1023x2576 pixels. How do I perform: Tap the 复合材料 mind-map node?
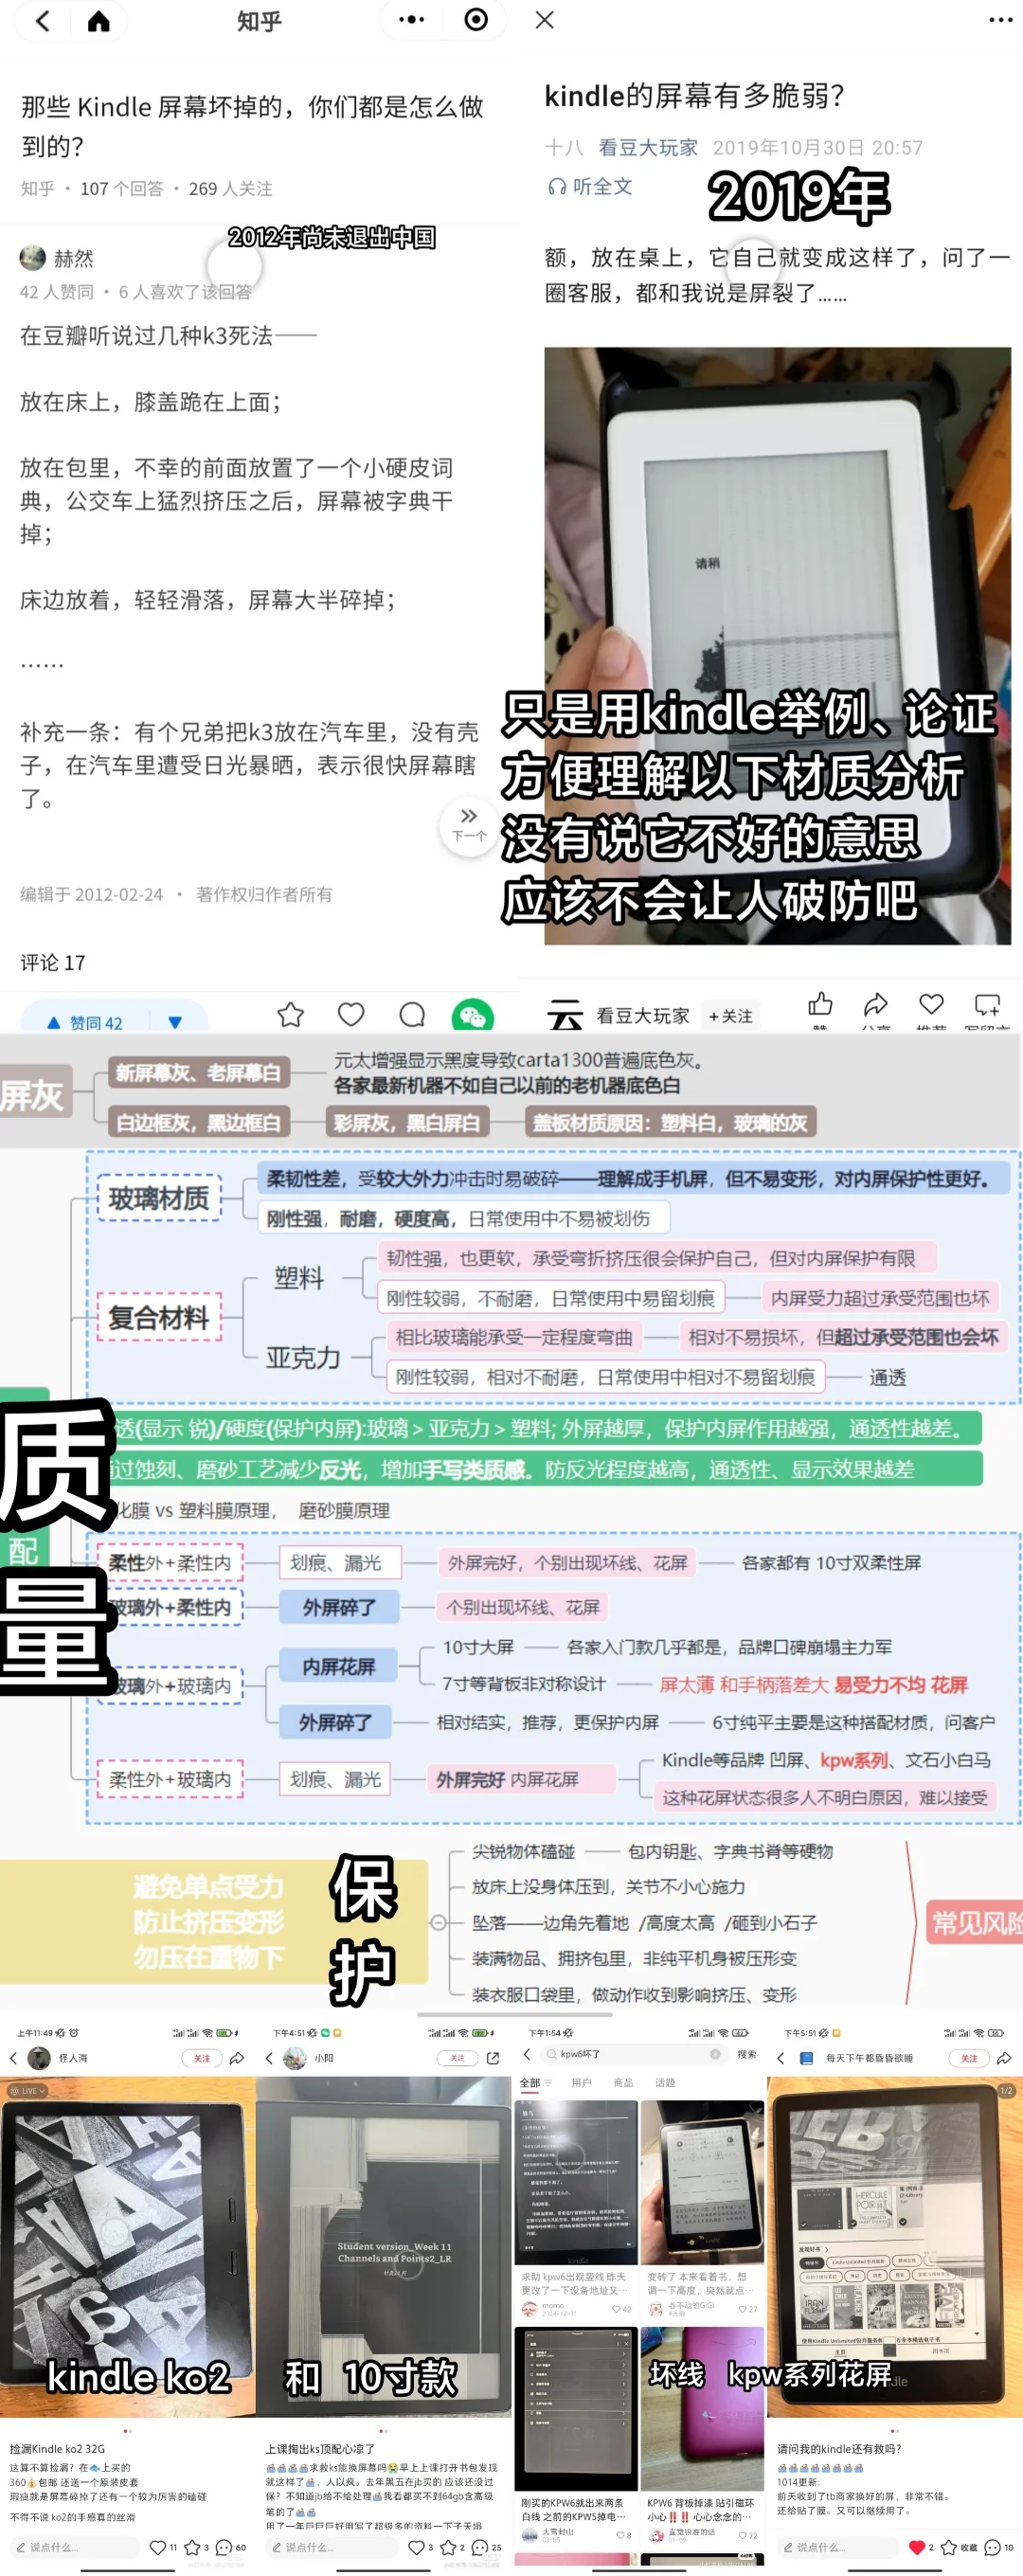click(159, 1318)
